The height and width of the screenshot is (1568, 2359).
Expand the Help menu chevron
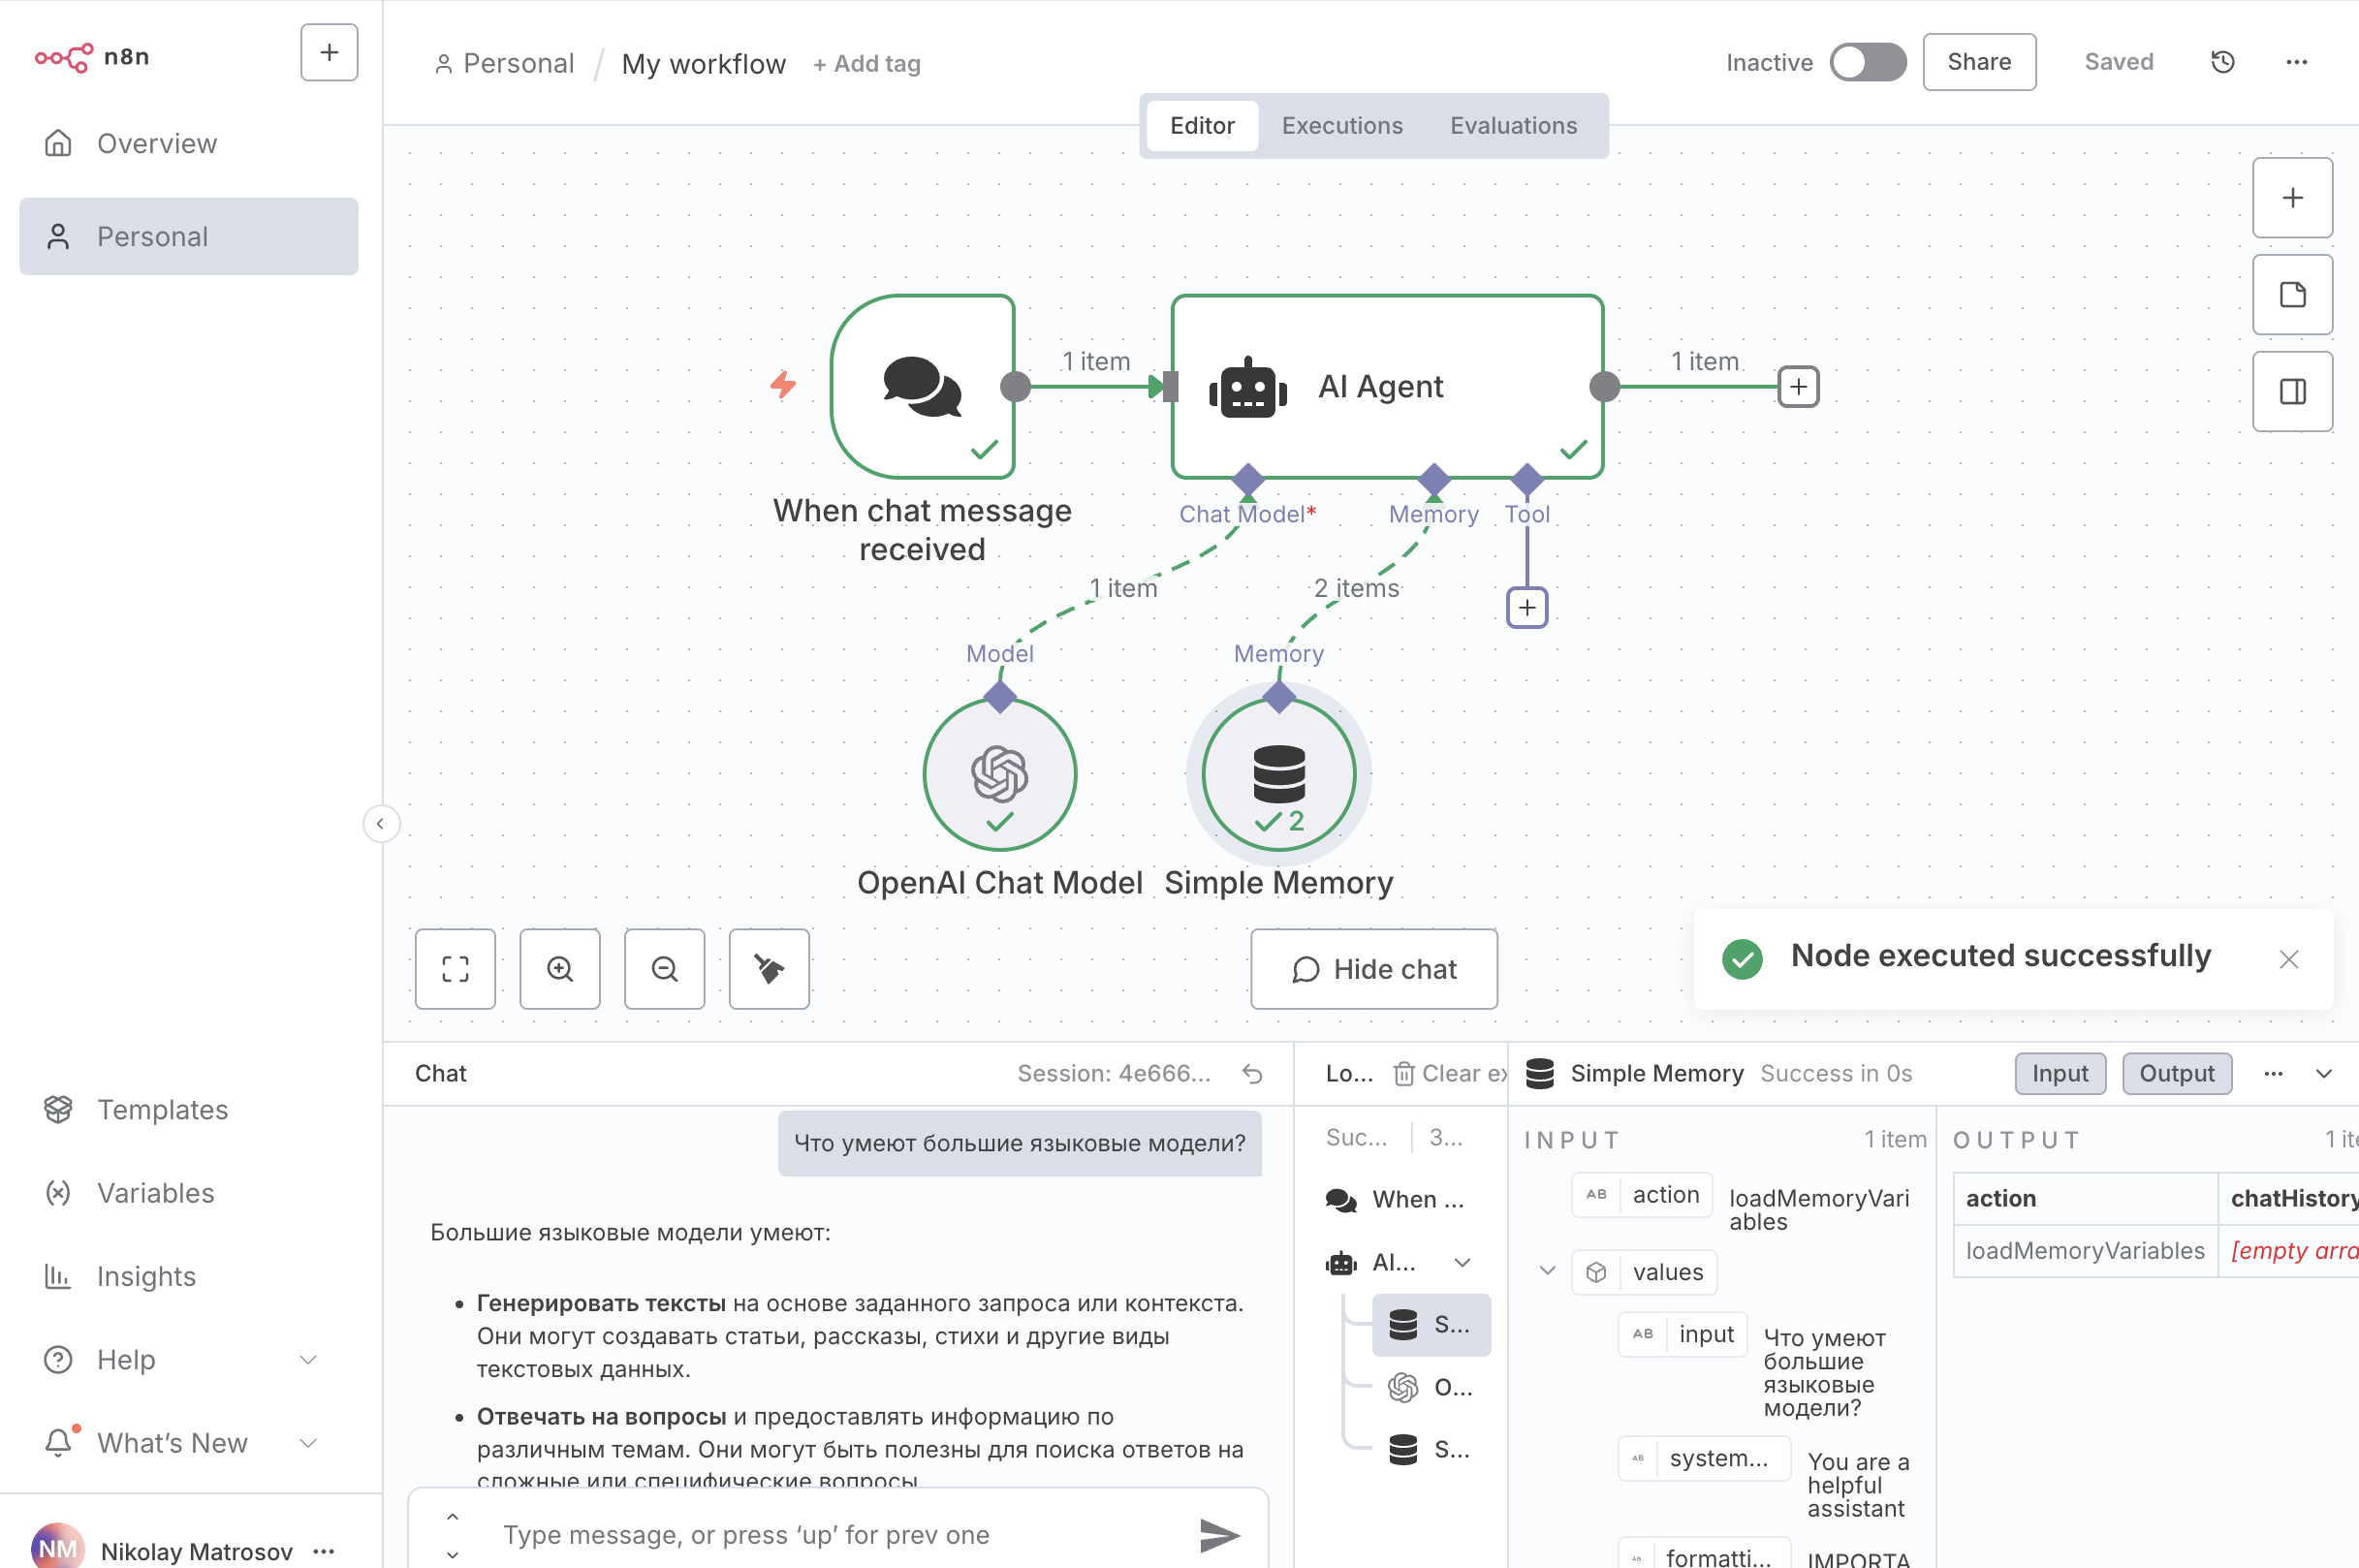(x=308, y=1360)
